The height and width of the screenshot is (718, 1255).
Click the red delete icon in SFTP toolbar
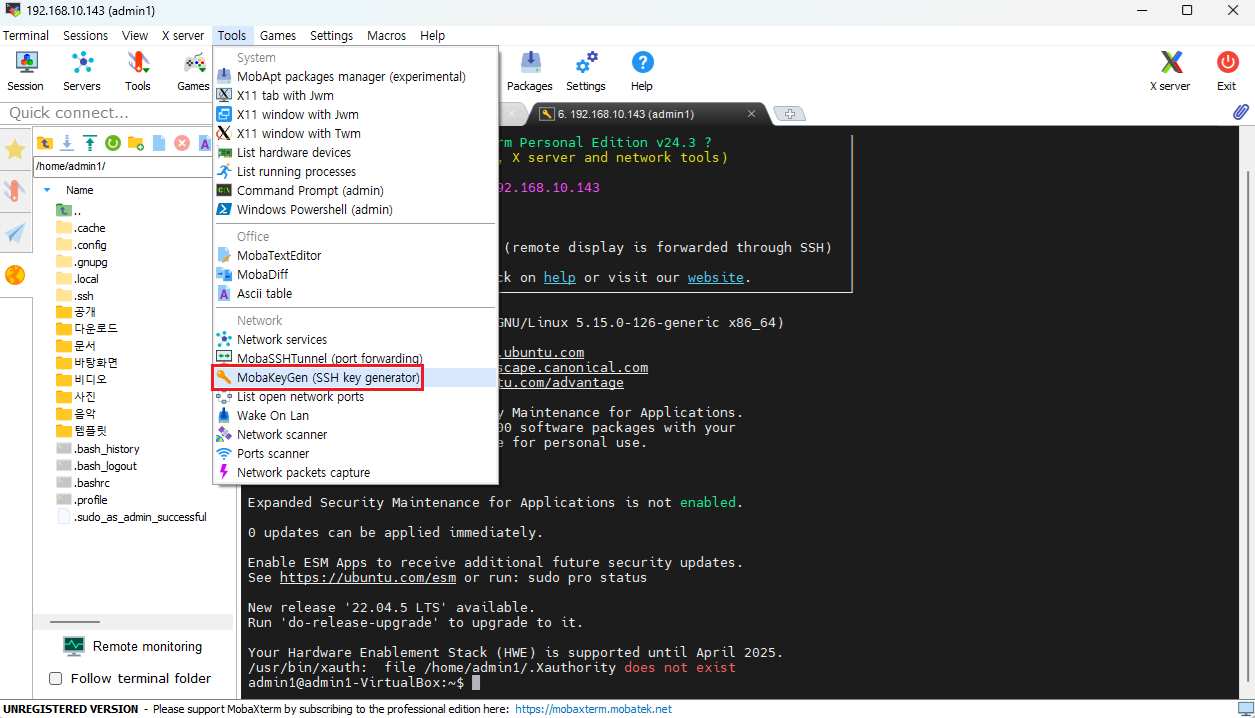pos(182,143)
